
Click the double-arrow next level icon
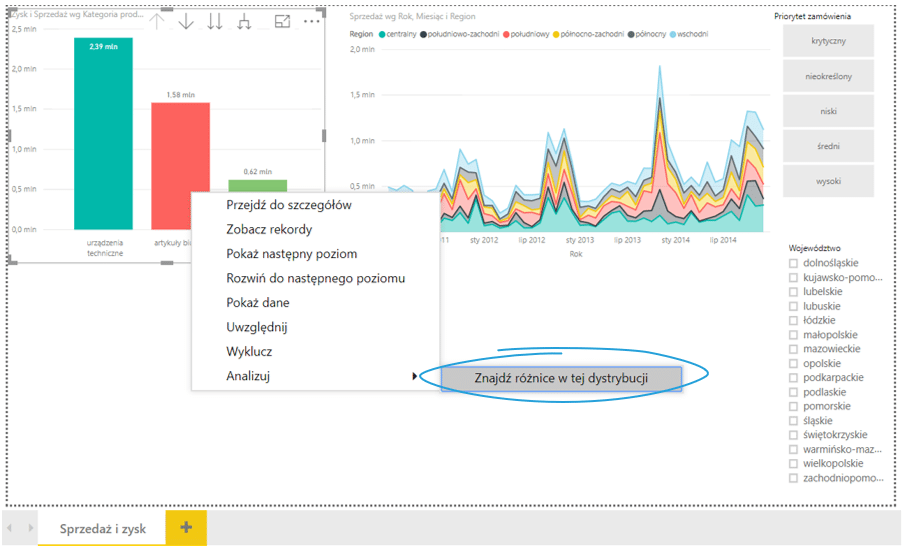point(215,21)
